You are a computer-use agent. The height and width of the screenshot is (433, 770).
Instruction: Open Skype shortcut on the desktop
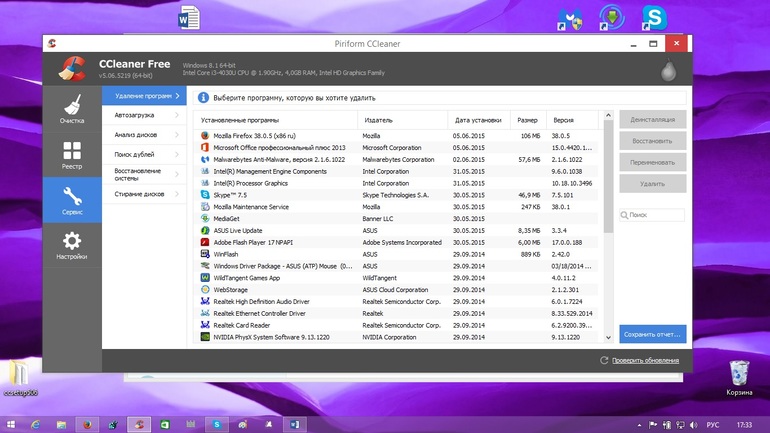tap(654, 18)
